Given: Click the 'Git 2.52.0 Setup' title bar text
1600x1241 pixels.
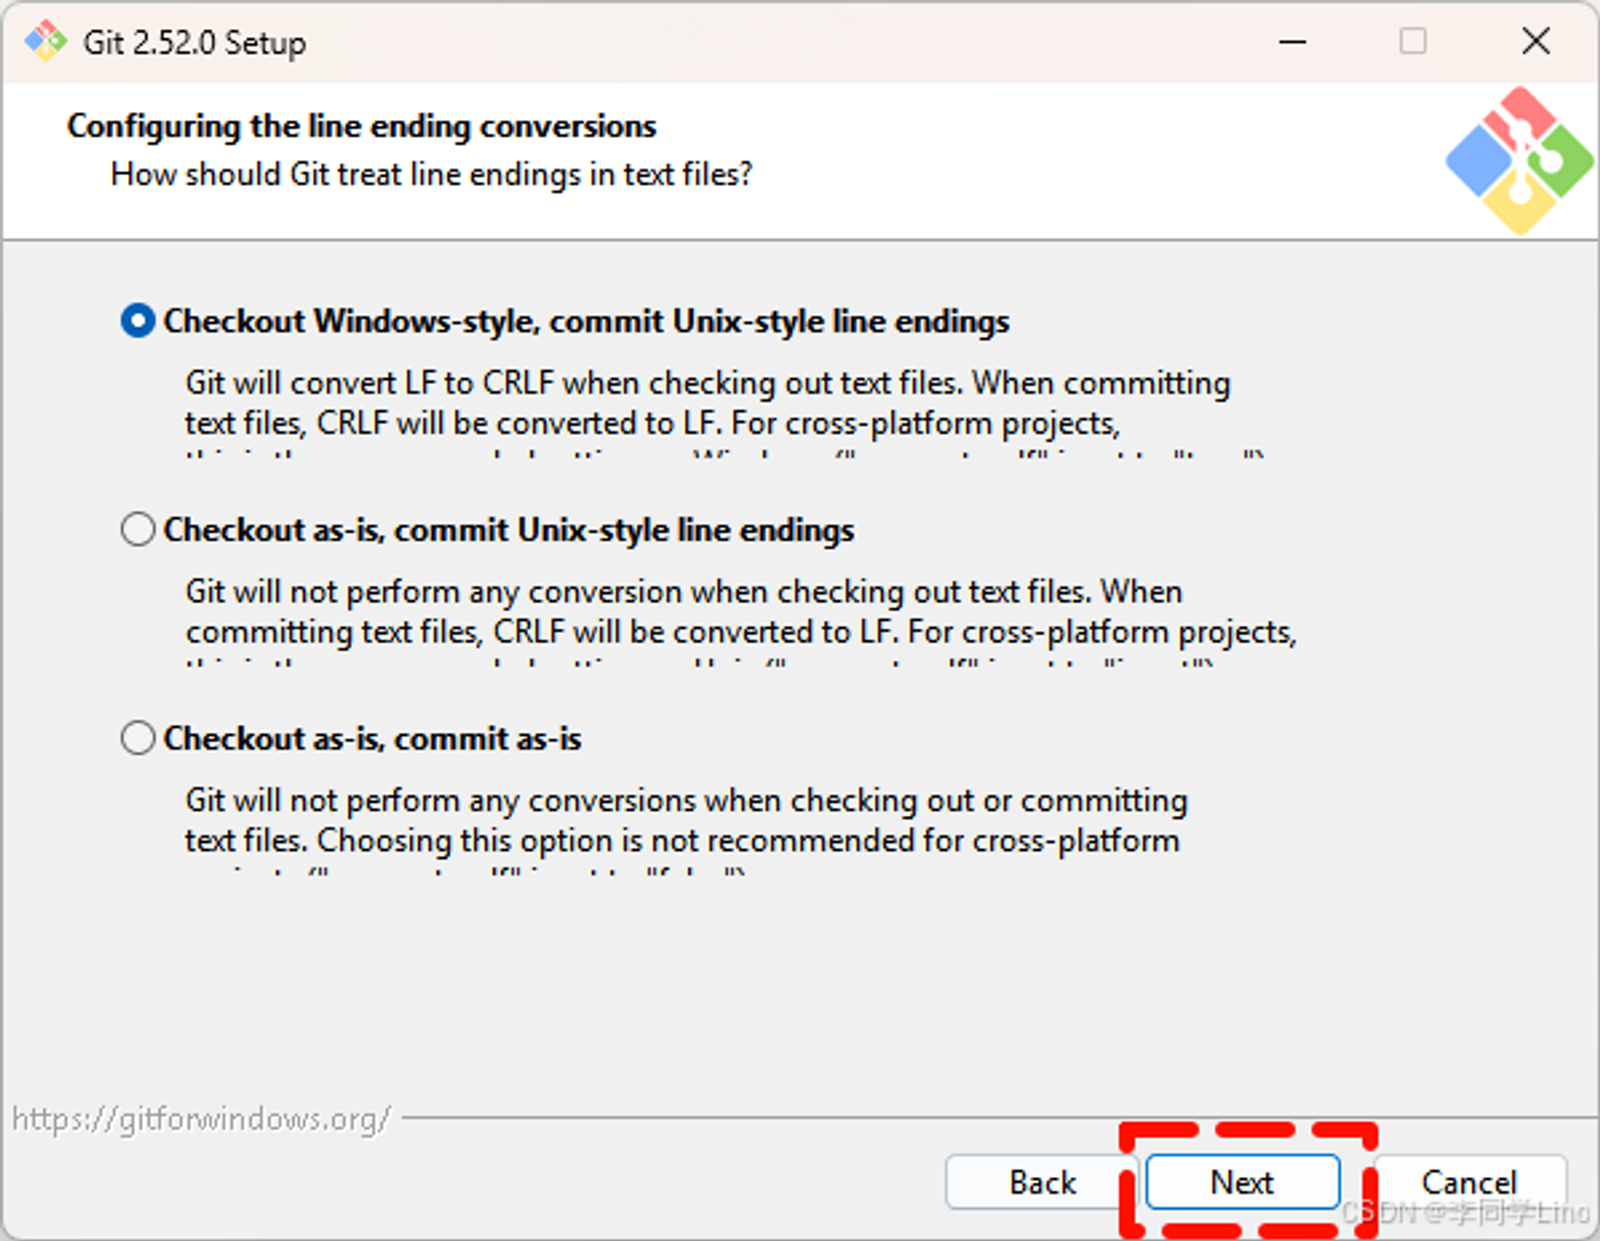Looking at the screenshot, I should [x=195, y=43].
